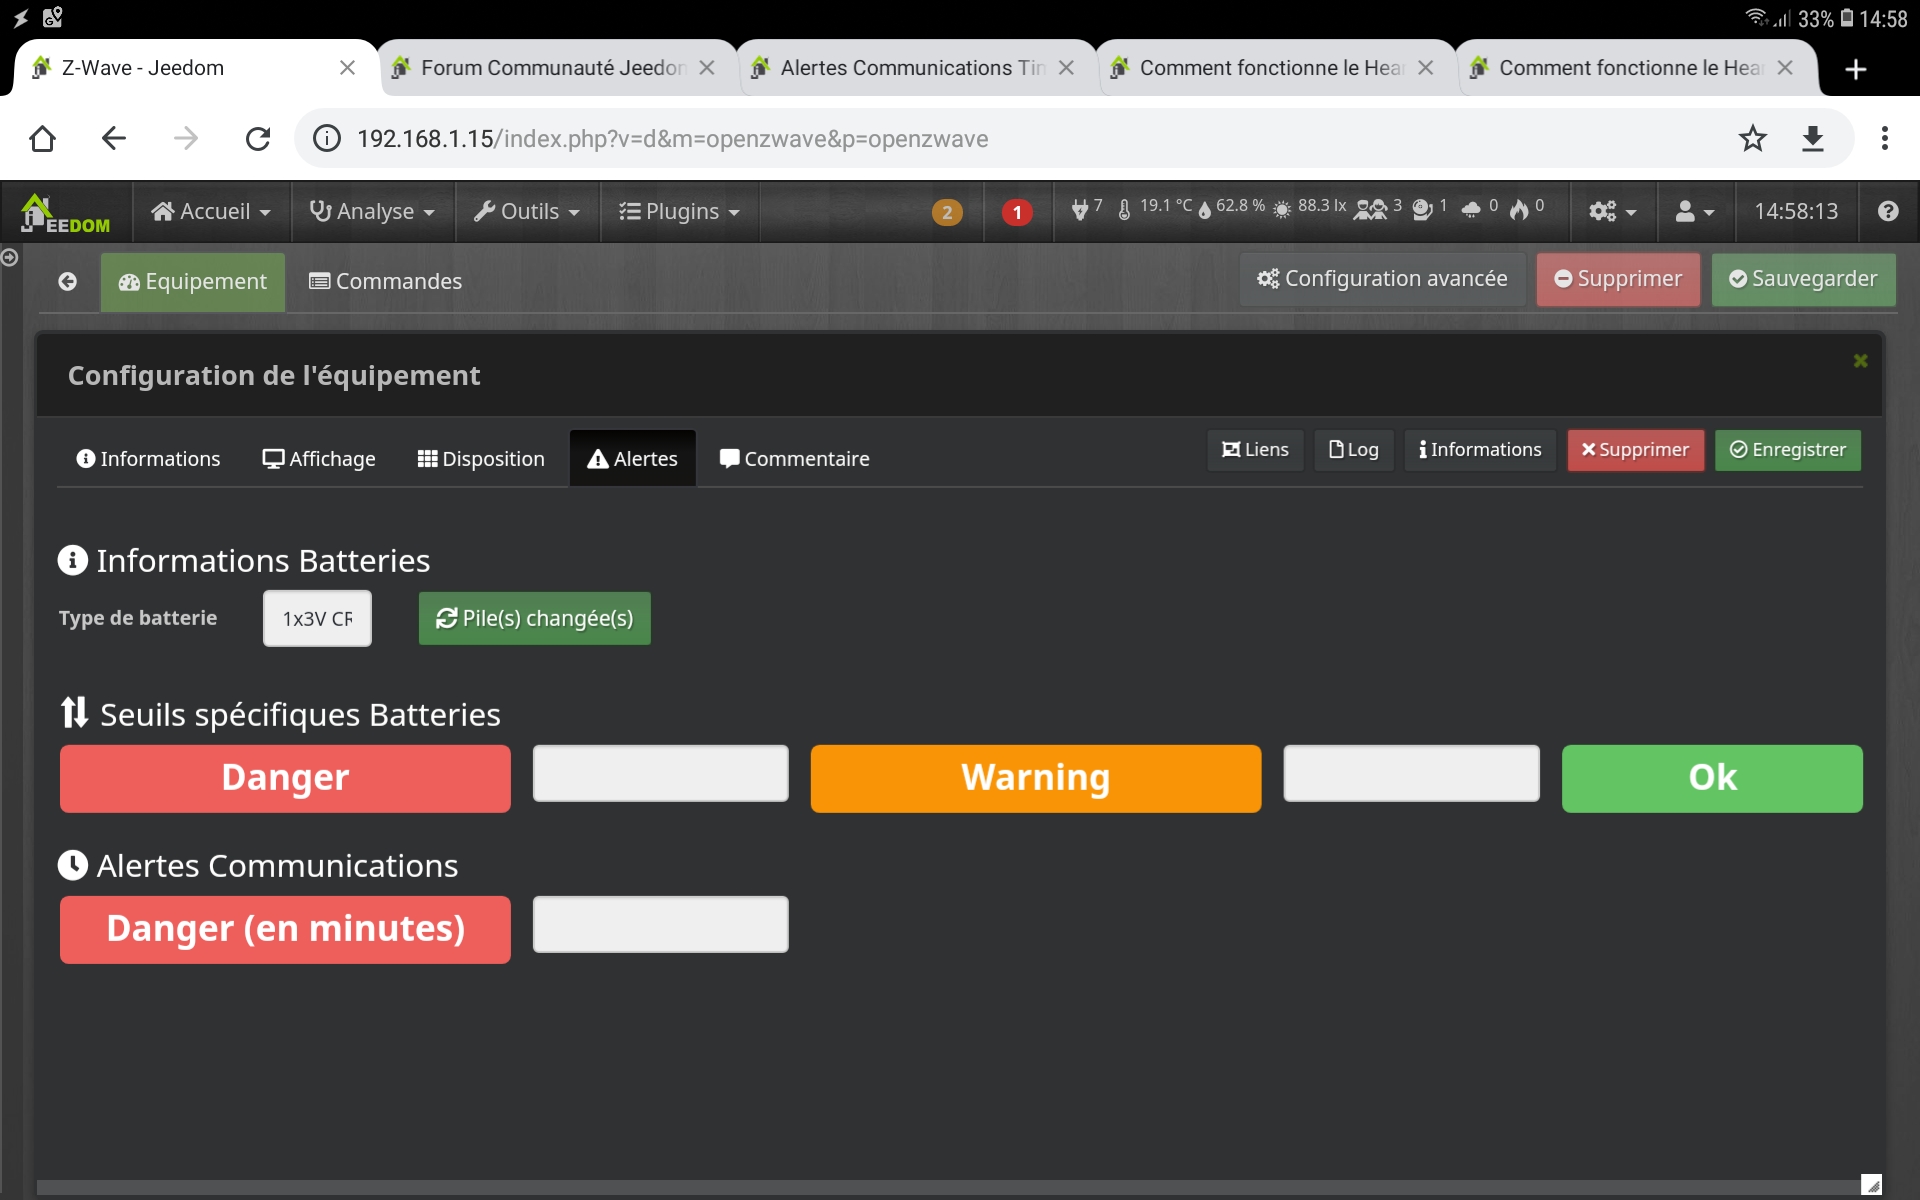Screen dimensions: 1920x1200
Task: Click Pile(s) changée(s) refresh button
Action: point(536,618)
